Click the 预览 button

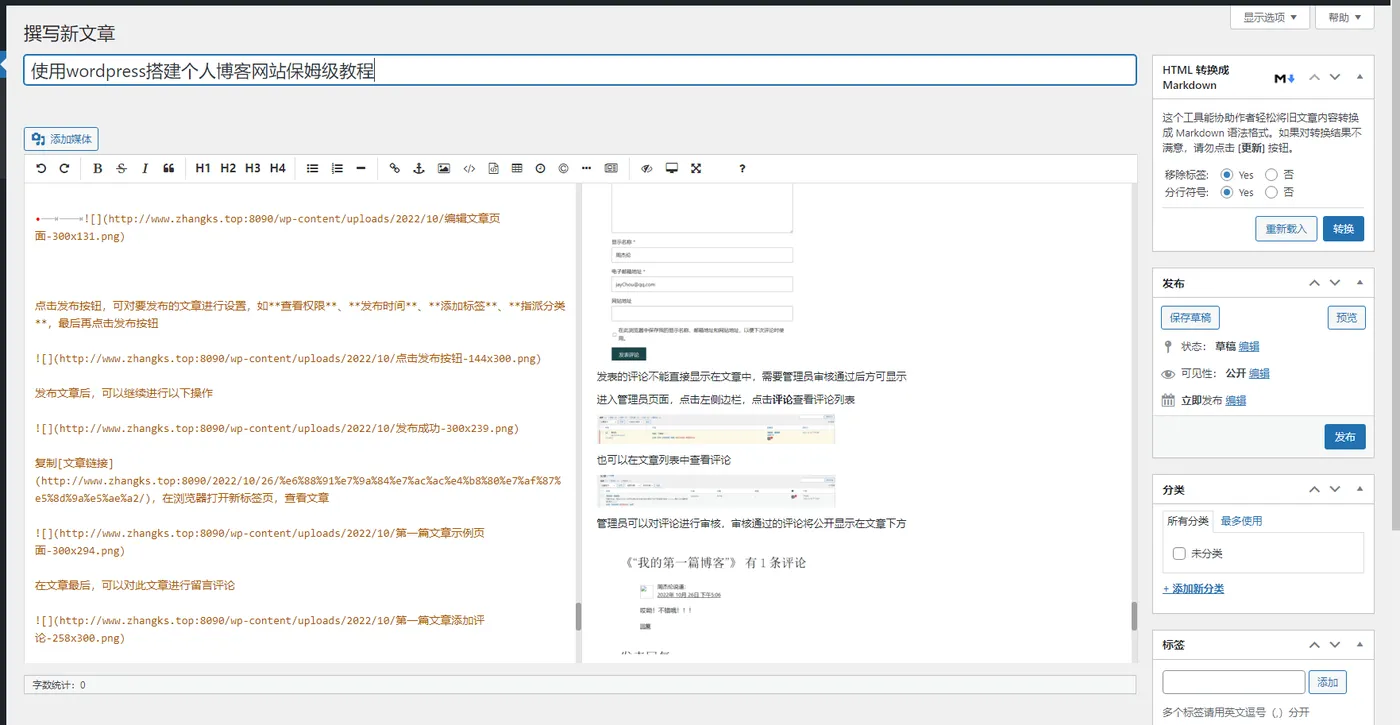point(1346,318)
